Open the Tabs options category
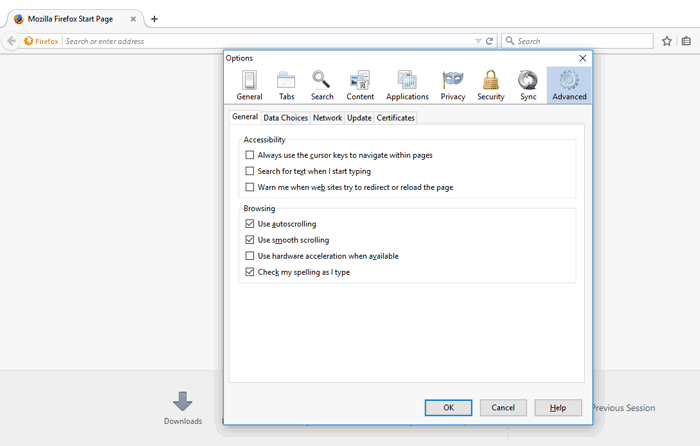Screen dimensions: 700x446 click(x=286, y=85)
